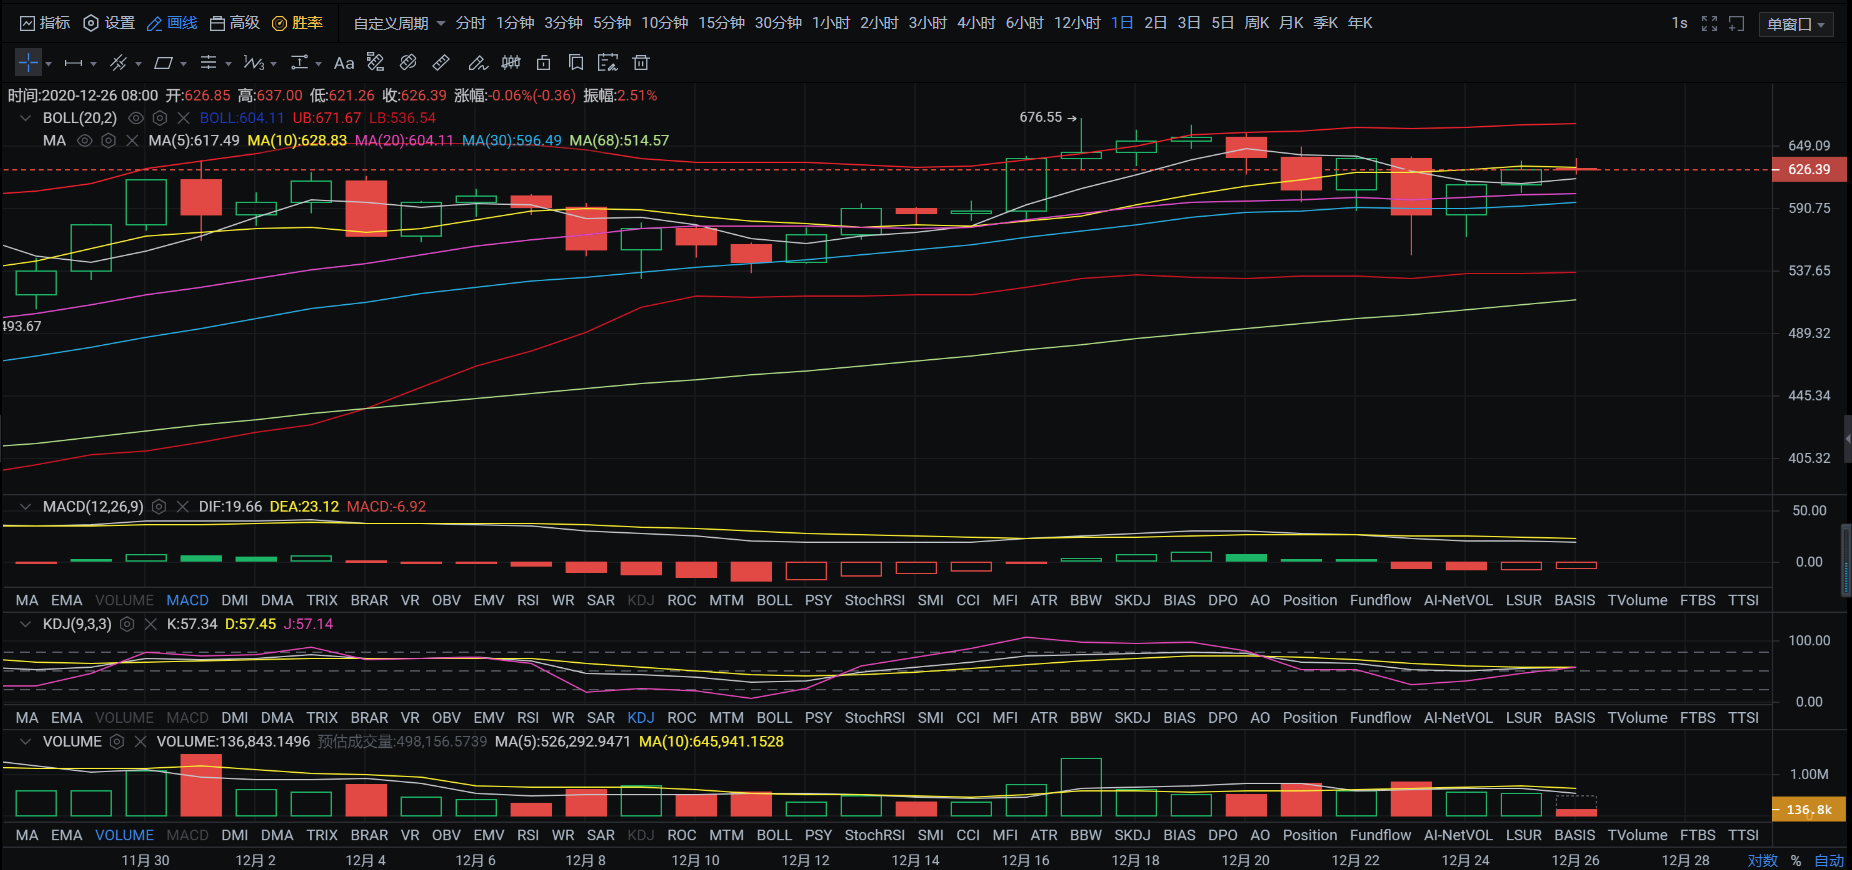
Task: Select the crosshair cursor tool
Action: [28, 63]
